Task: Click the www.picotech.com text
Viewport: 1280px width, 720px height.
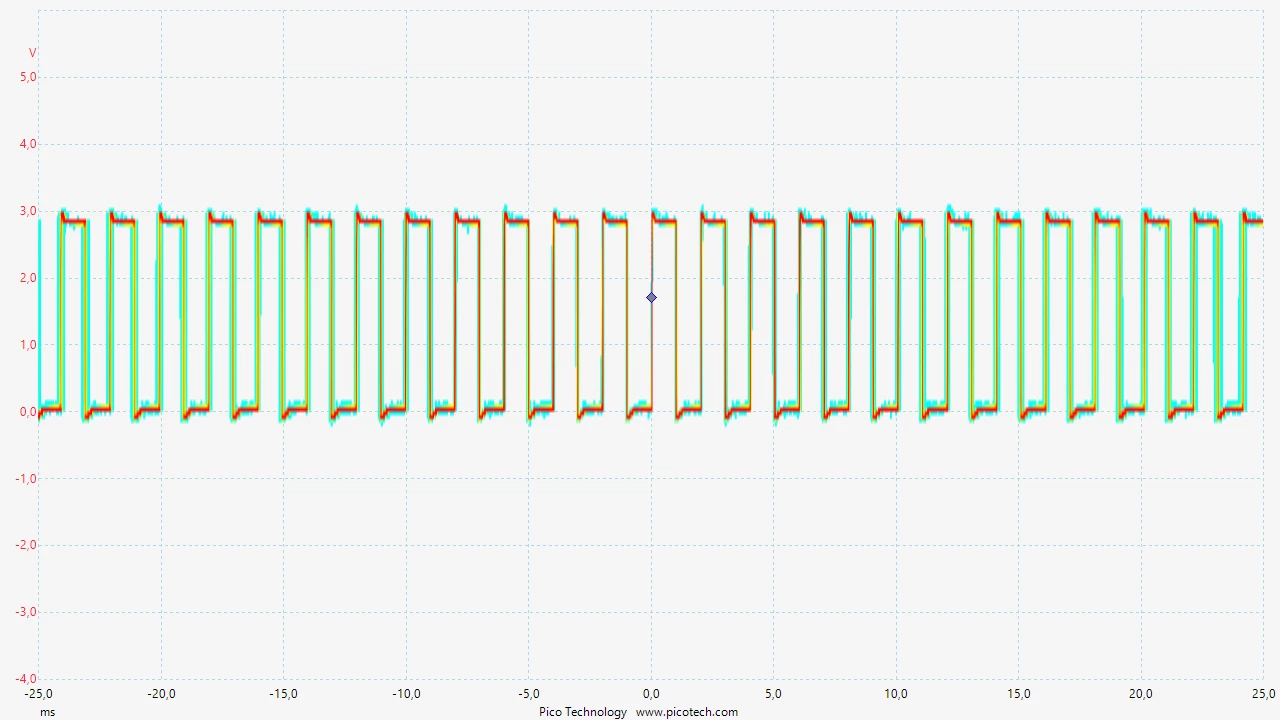Action: coord(687,712)
